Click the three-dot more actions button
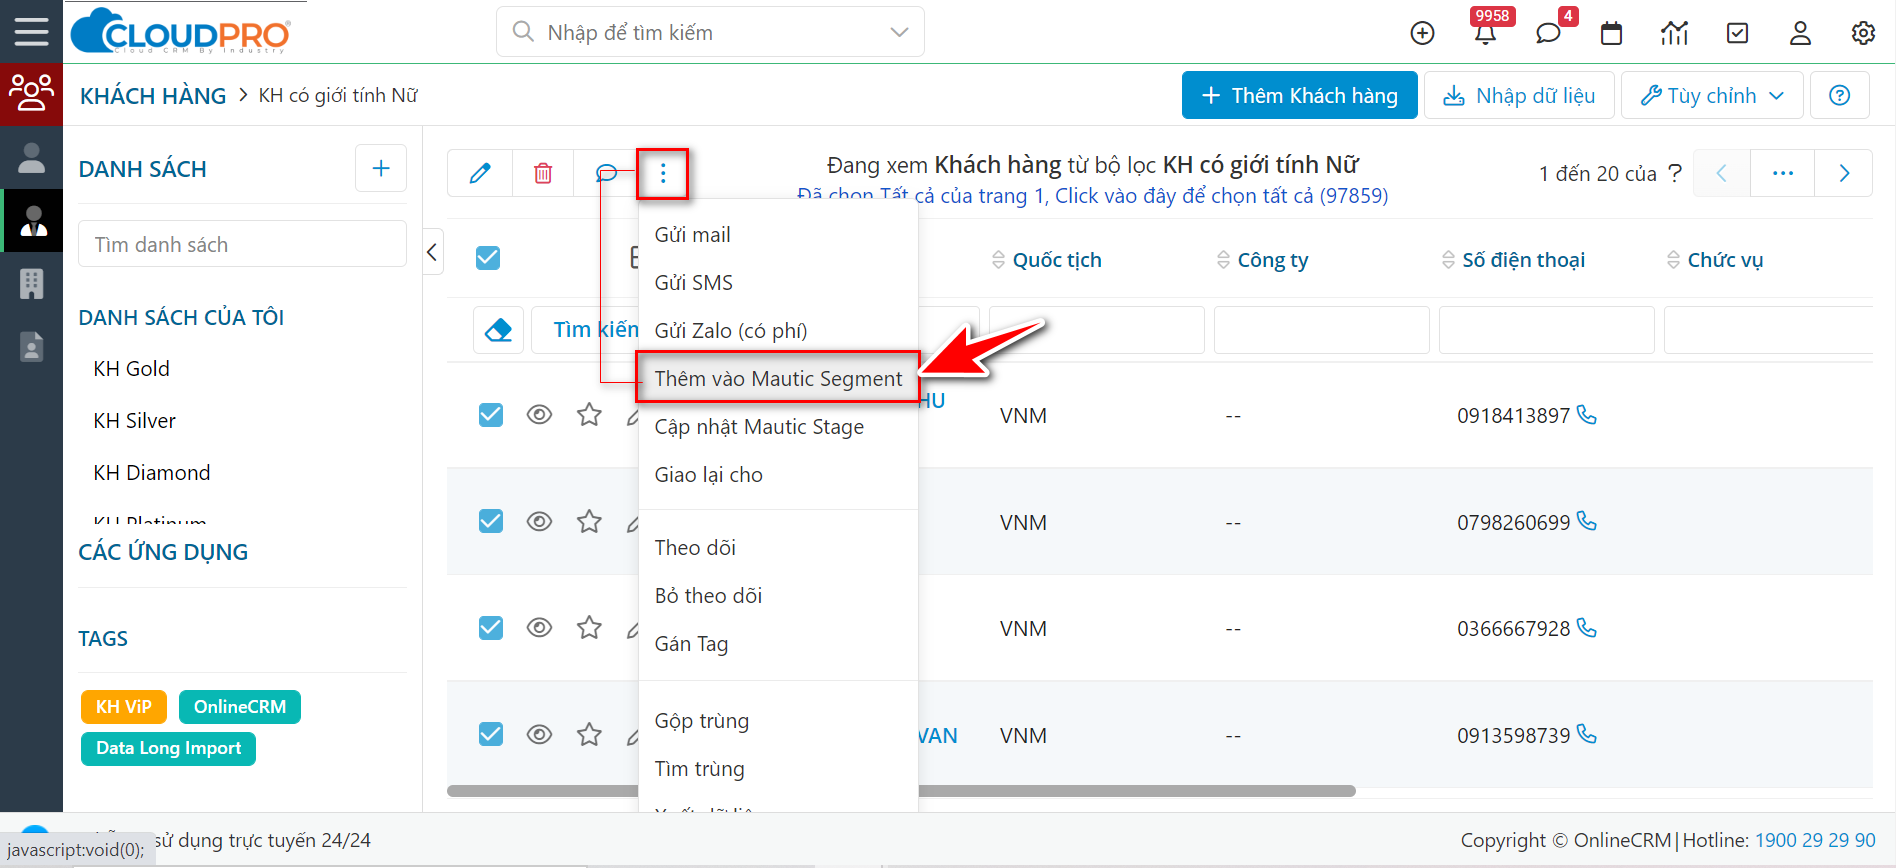Viewport: 1896px width, 868px height. click(663, 174)
